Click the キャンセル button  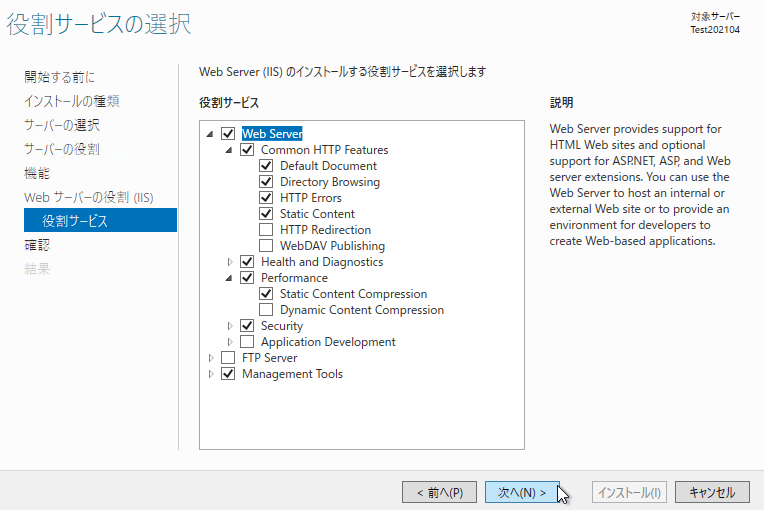[x=712, y=492]
